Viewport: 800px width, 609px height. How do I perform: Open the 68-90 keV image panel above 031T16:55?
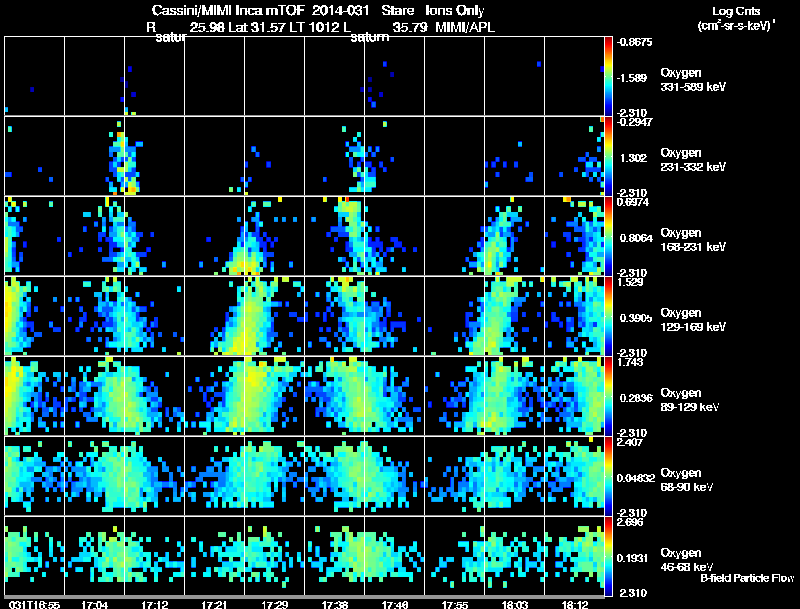point(34,476)
